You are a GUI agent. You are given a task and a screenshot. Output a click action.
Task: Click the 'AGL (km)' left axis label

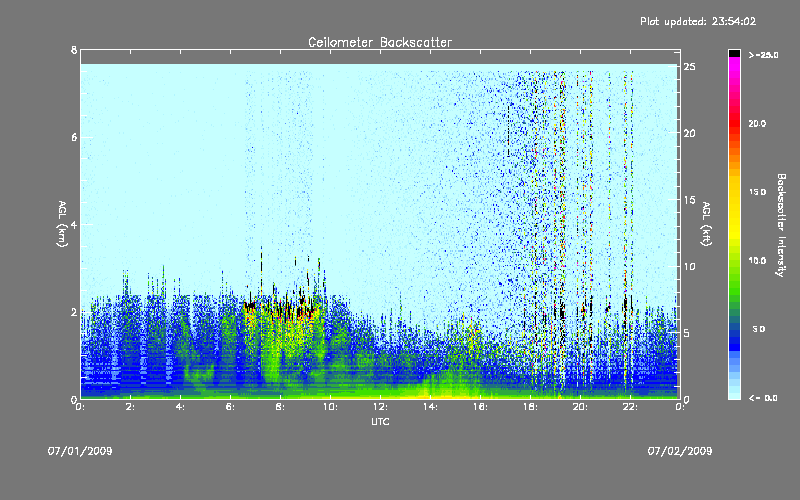(62, 224)
